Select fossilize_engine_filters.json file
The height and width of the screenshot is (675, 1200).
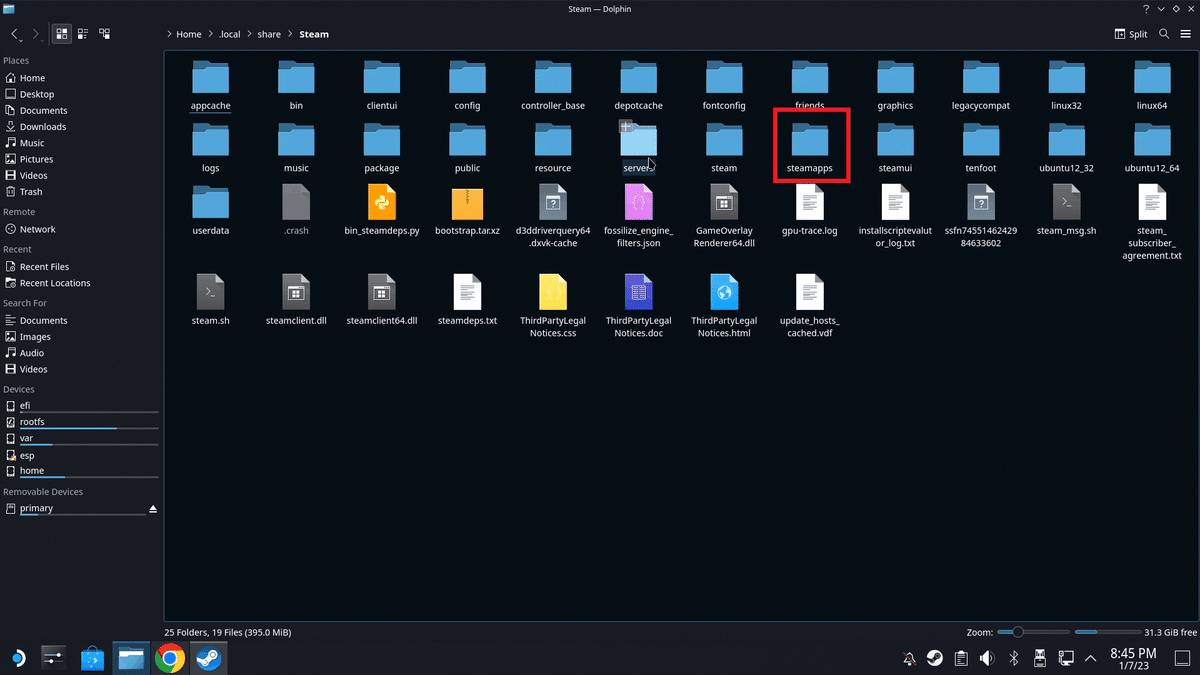(638, 217)
